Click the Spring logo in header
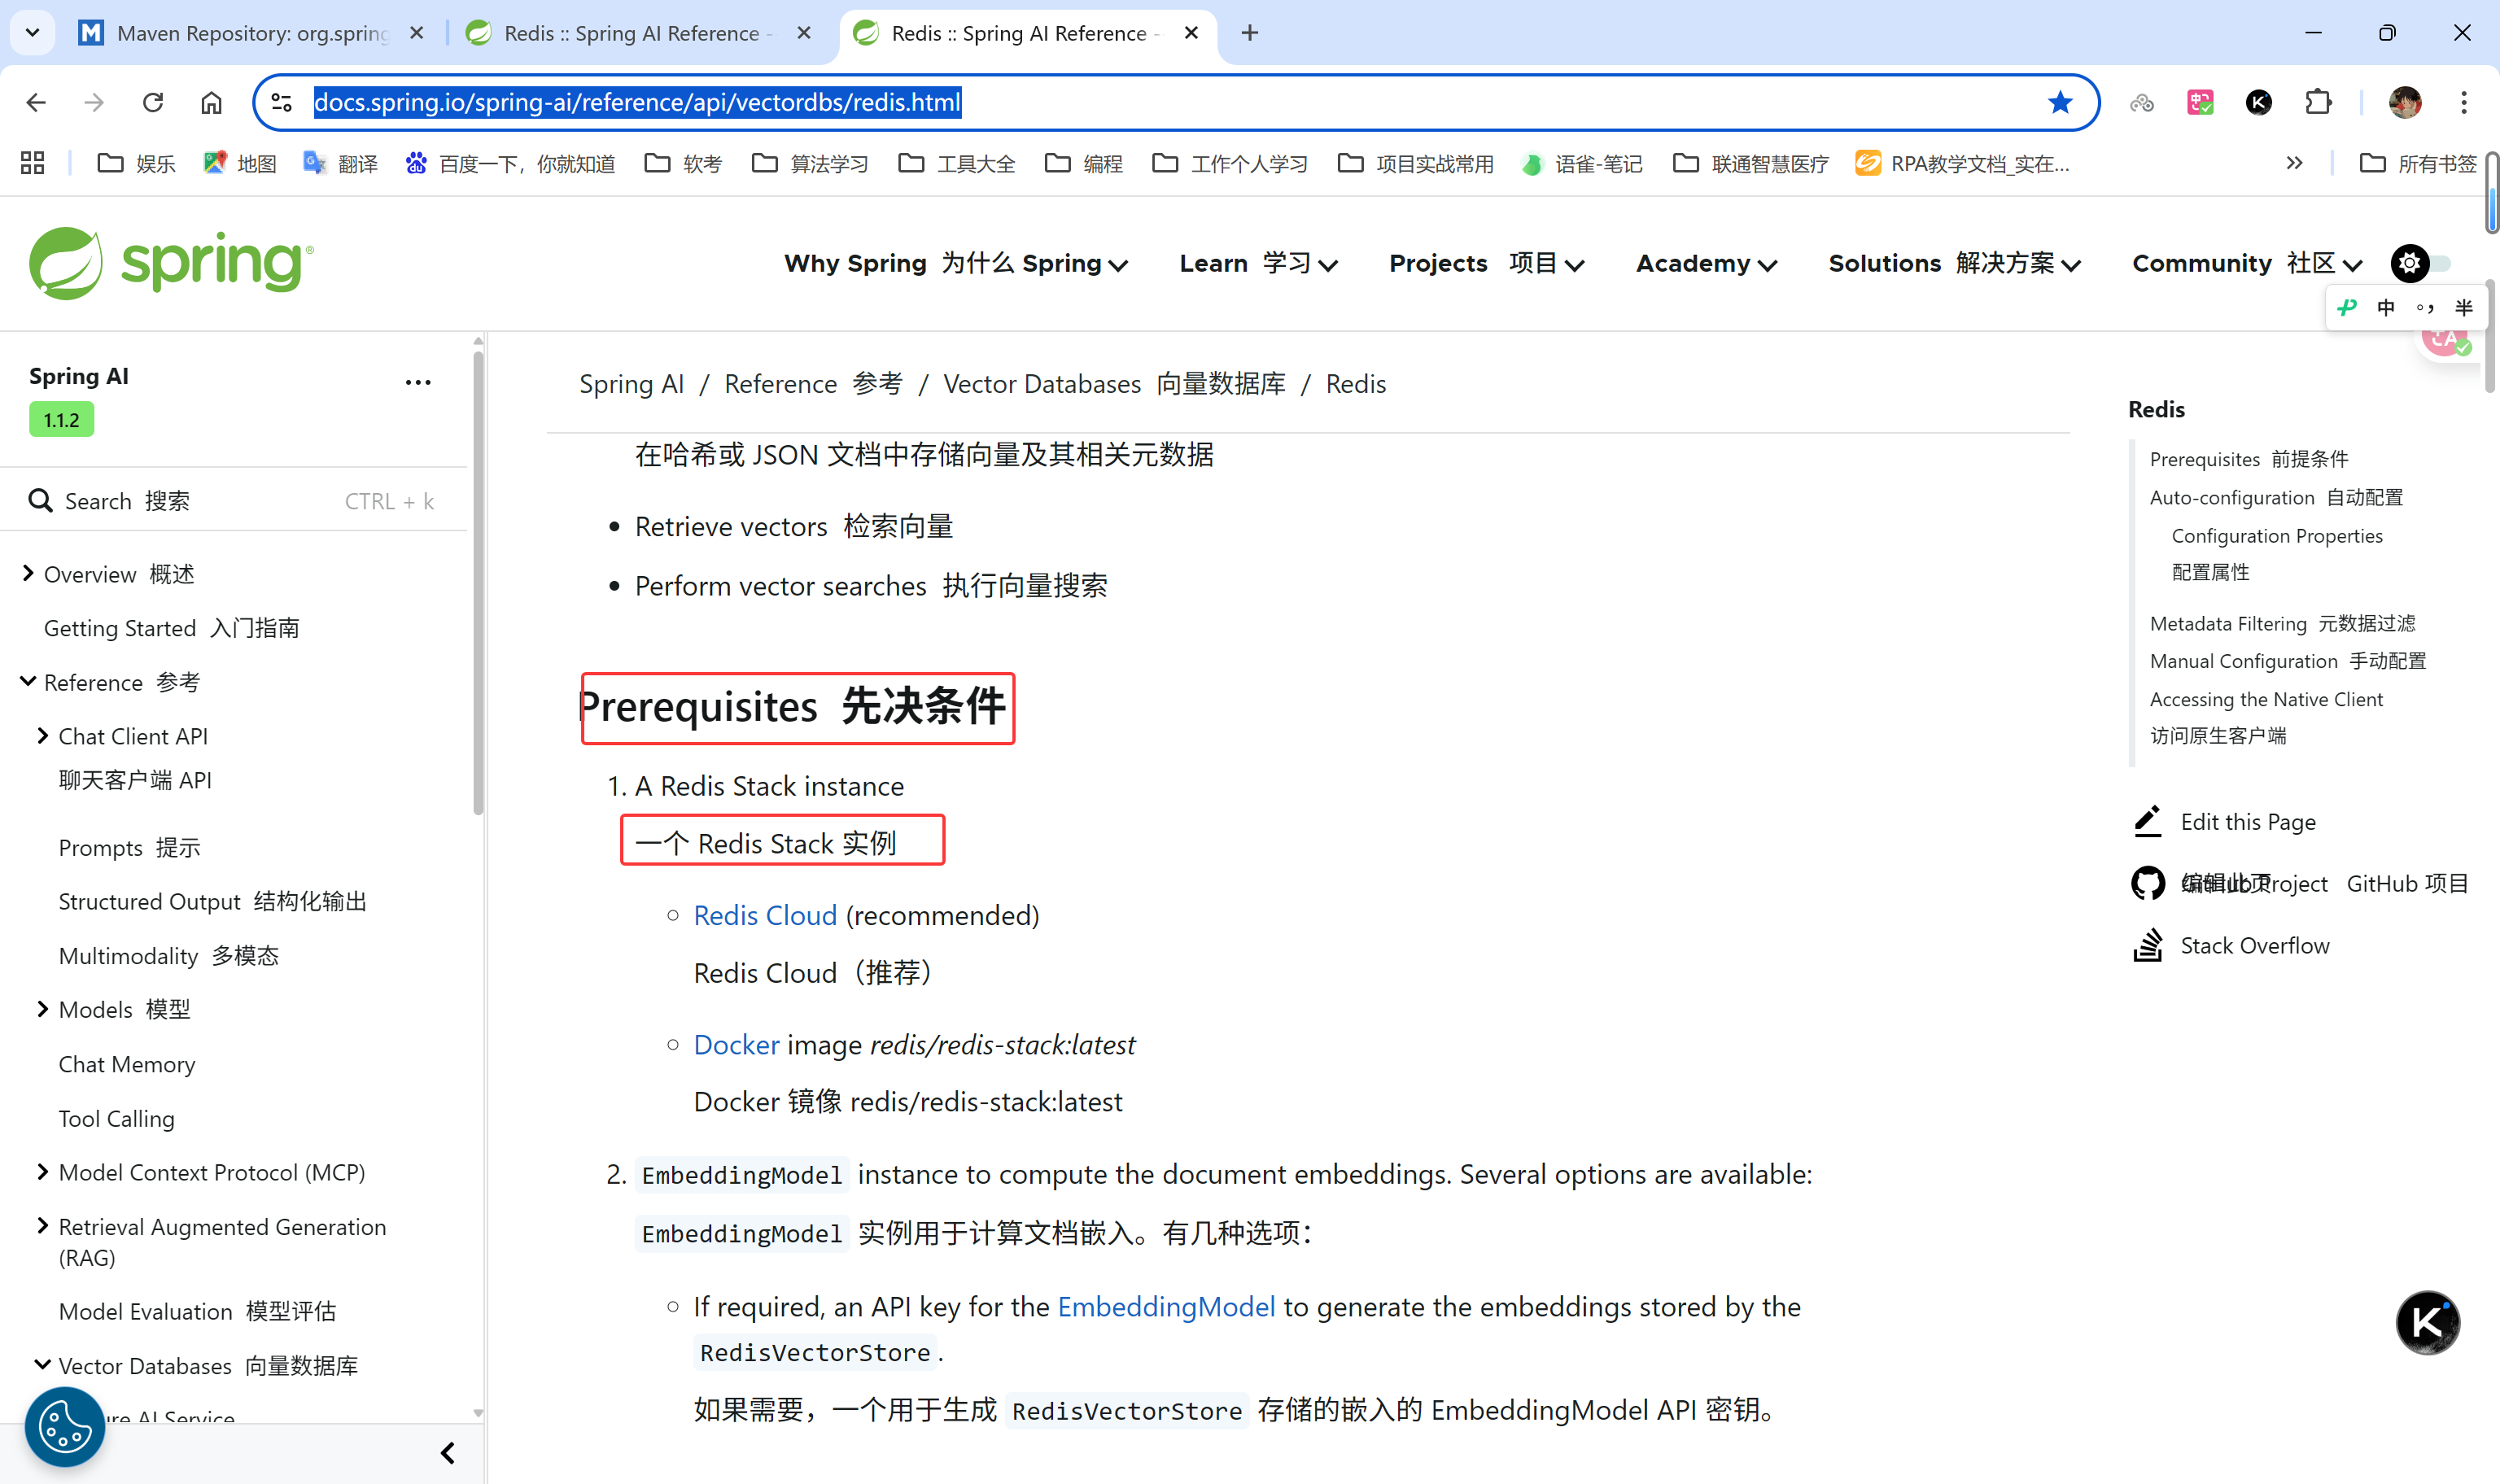Viewport: 2500px width, 1484px height. [x=170, y=263]
